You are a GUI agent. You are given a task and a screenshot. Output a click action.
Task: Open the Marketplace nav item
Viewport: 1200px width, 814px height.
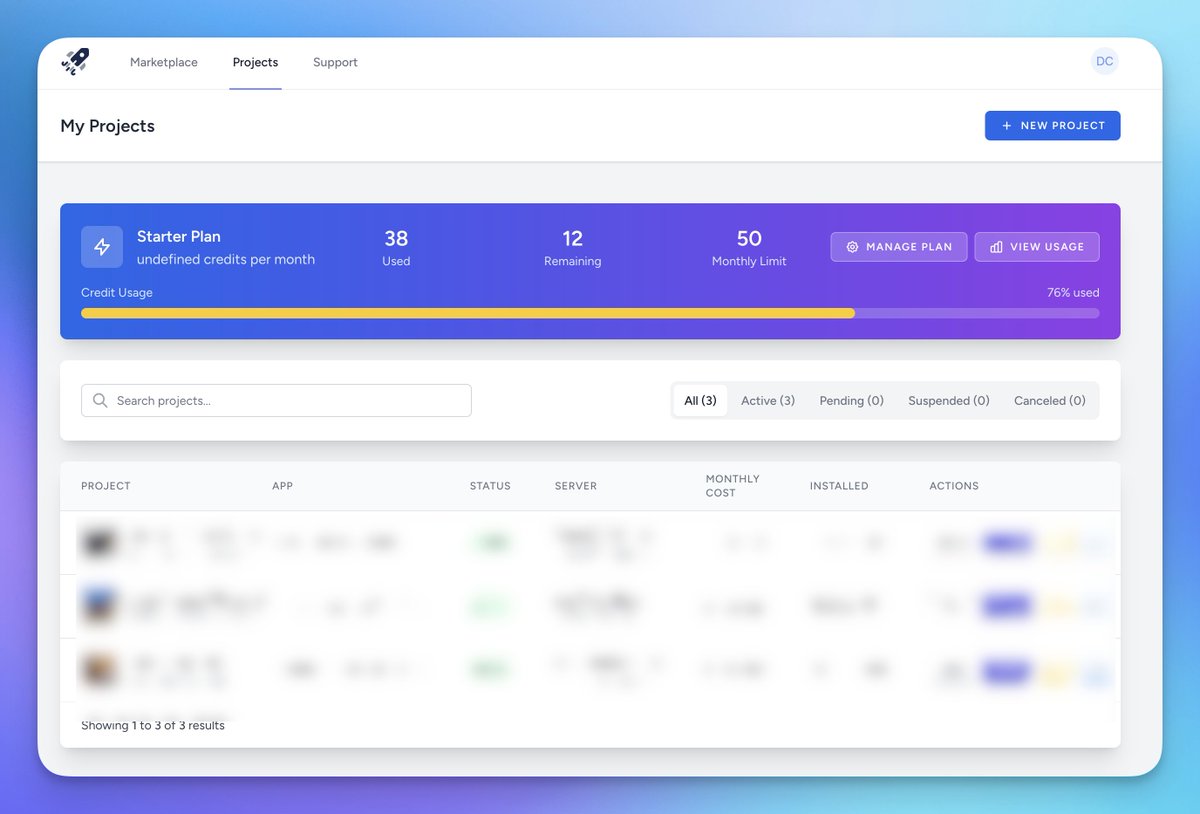point(164,62)
